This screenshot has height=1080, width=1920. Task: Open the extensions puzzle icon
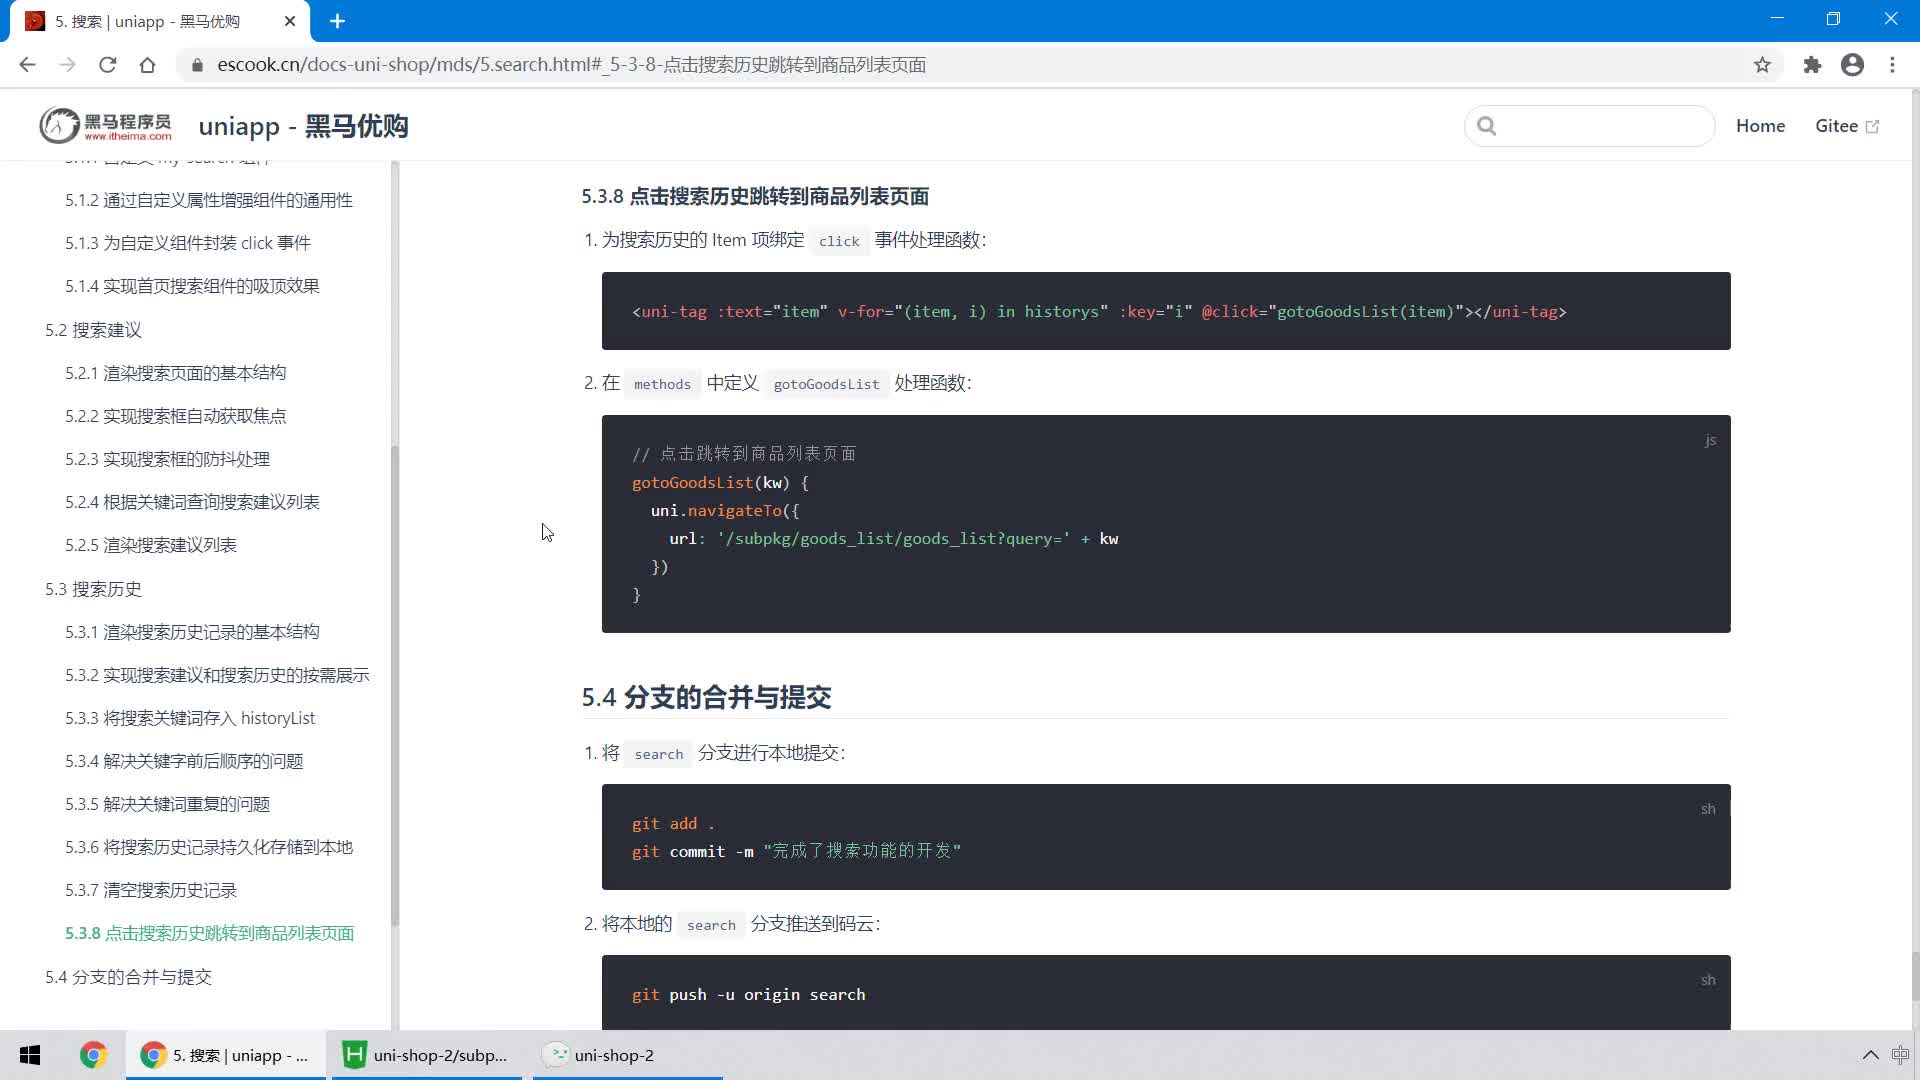1812,65
